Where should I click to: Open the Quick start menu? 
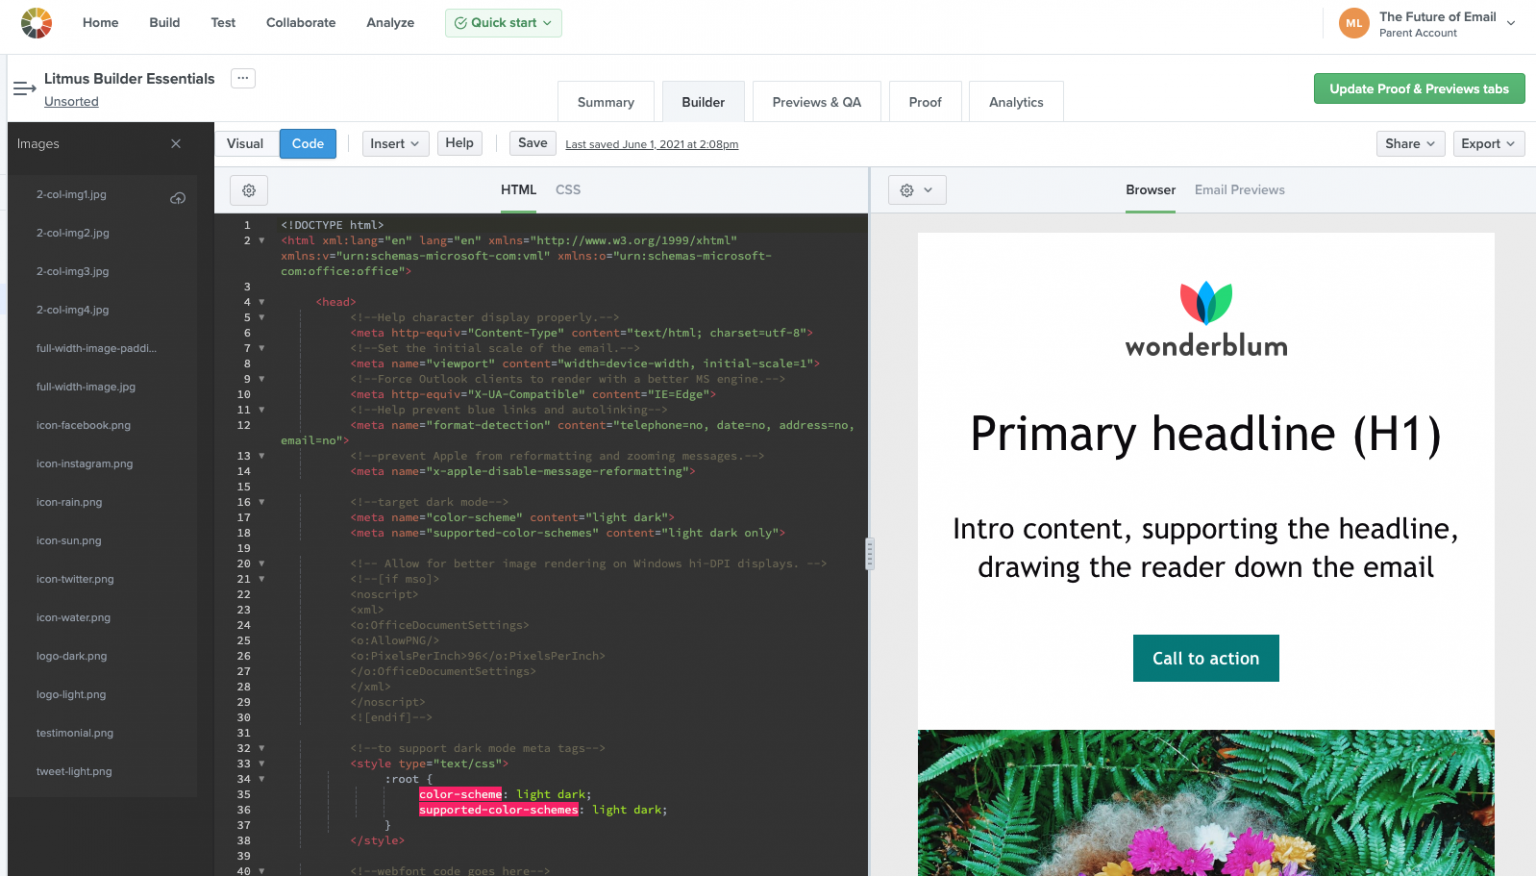503,22
